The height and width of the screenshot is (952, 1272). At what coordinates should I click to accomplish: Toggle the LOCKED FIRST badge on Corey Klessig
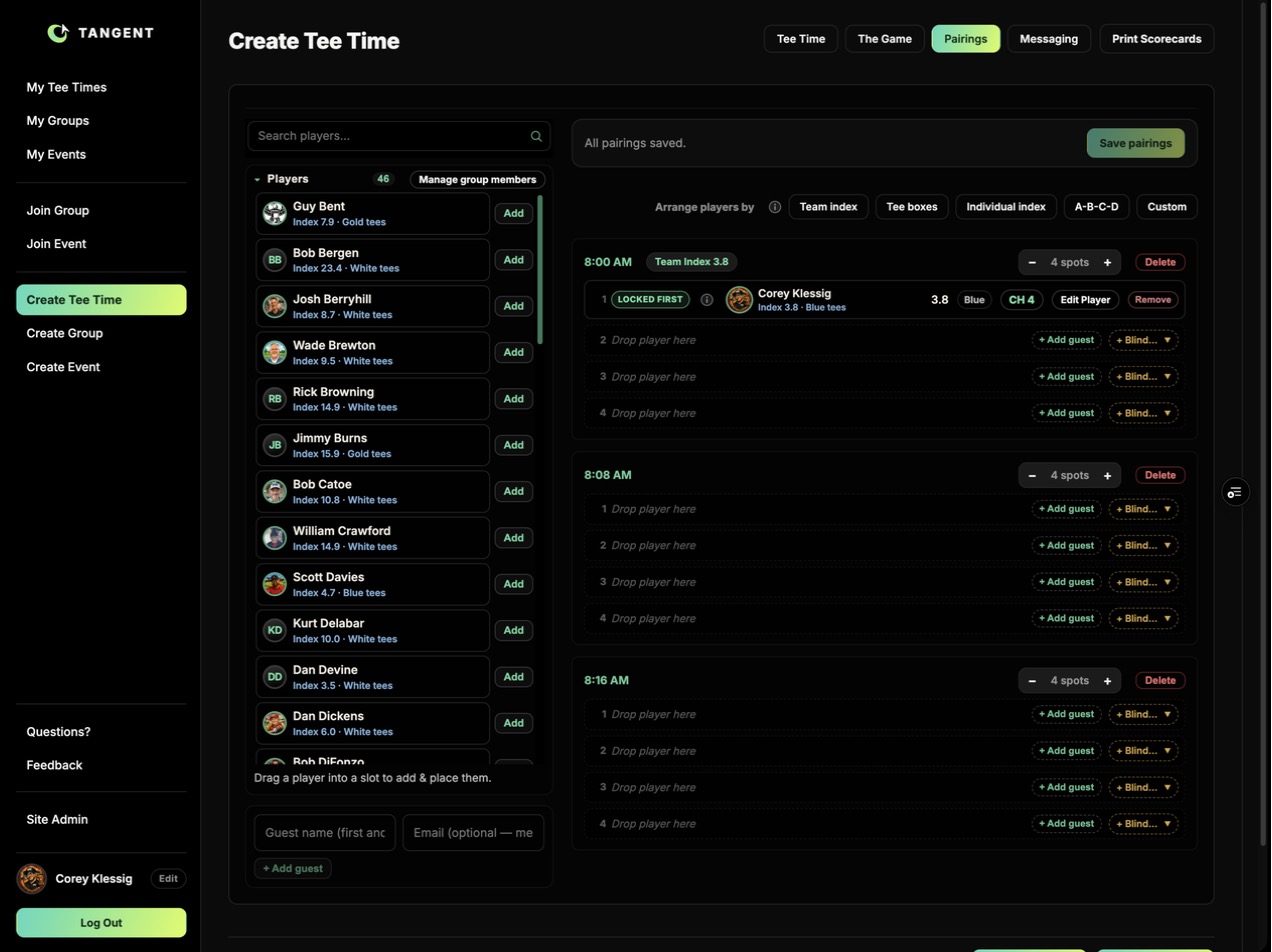(x=650, y=300)
